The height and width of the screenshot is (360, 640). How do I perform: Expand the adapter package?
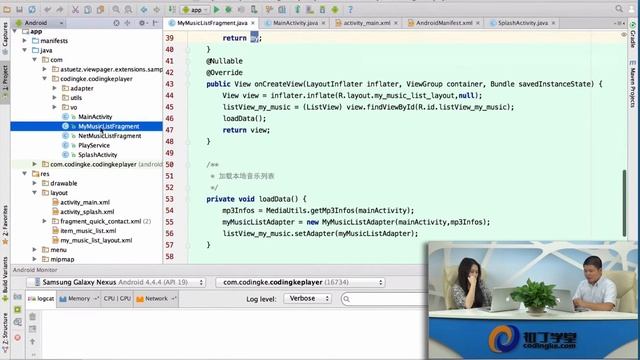pyautogui.click(x=54, y=88)
